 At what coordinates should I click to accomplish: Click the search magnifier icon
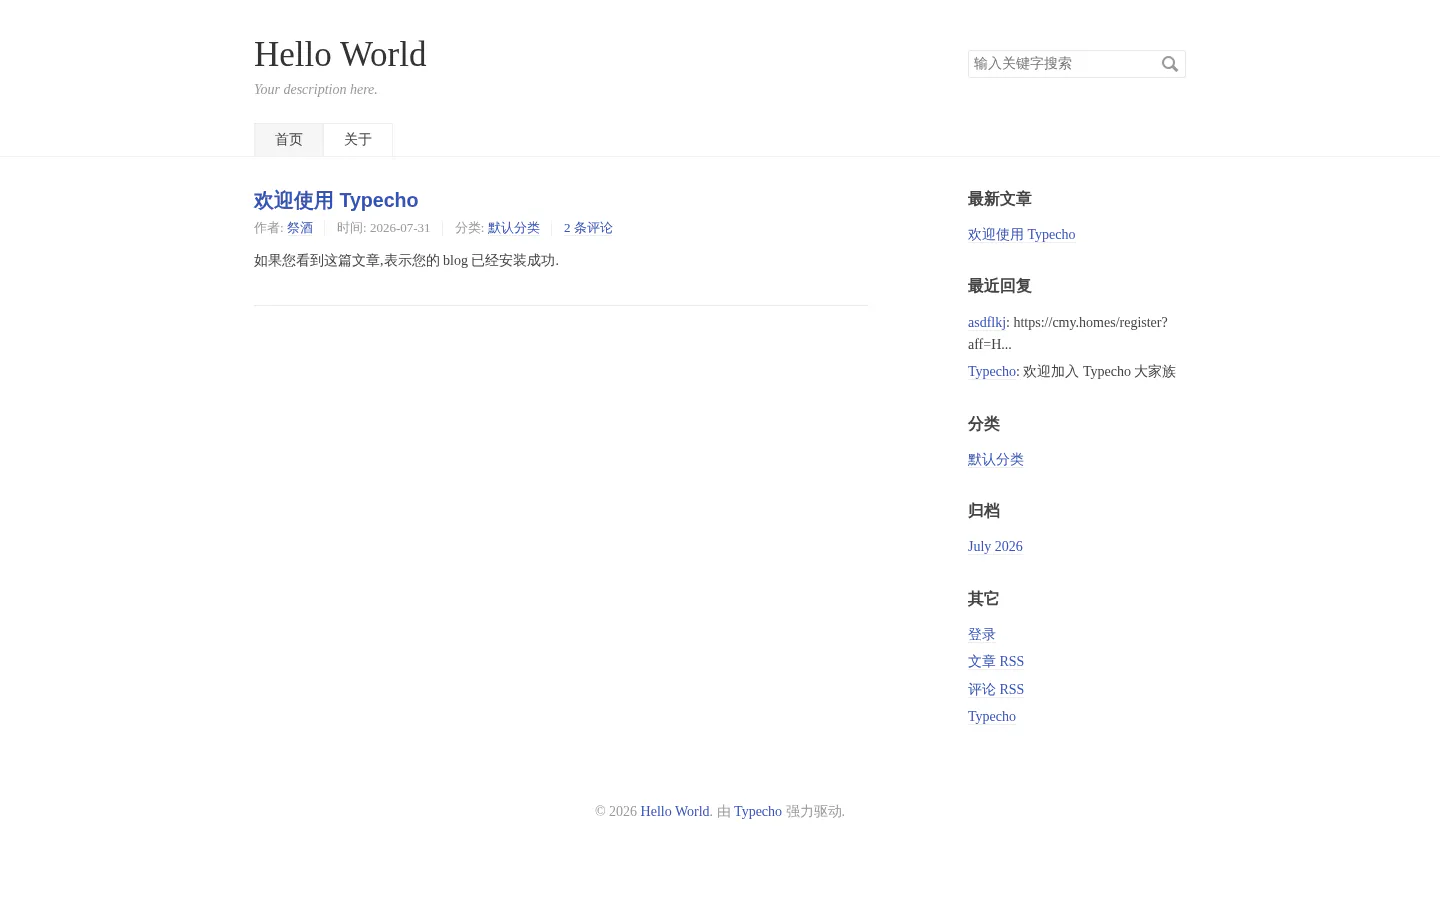1170,64
